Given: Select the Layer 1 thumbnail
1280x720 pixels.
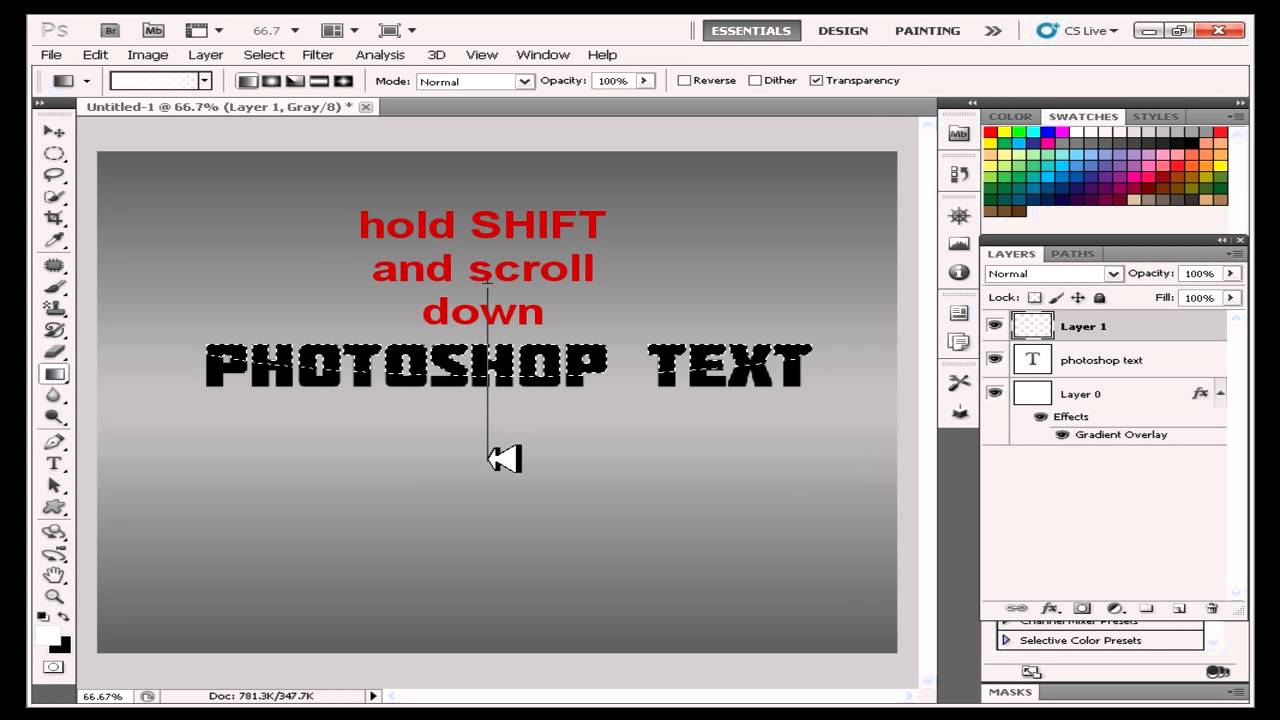Looking at the screenshot, I should click(1033, 326).
